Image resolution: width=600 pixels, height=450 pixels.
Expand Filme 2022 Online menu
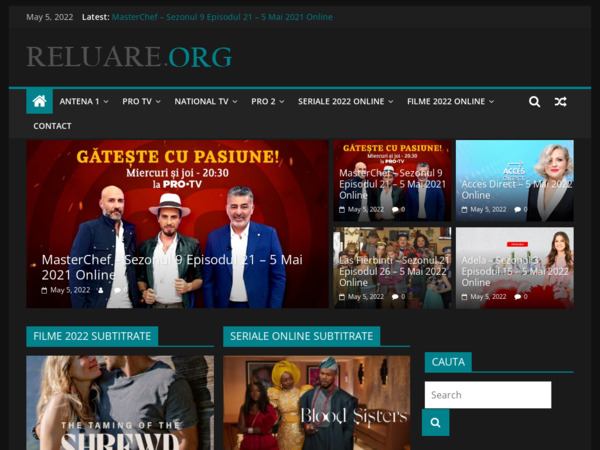450,101
